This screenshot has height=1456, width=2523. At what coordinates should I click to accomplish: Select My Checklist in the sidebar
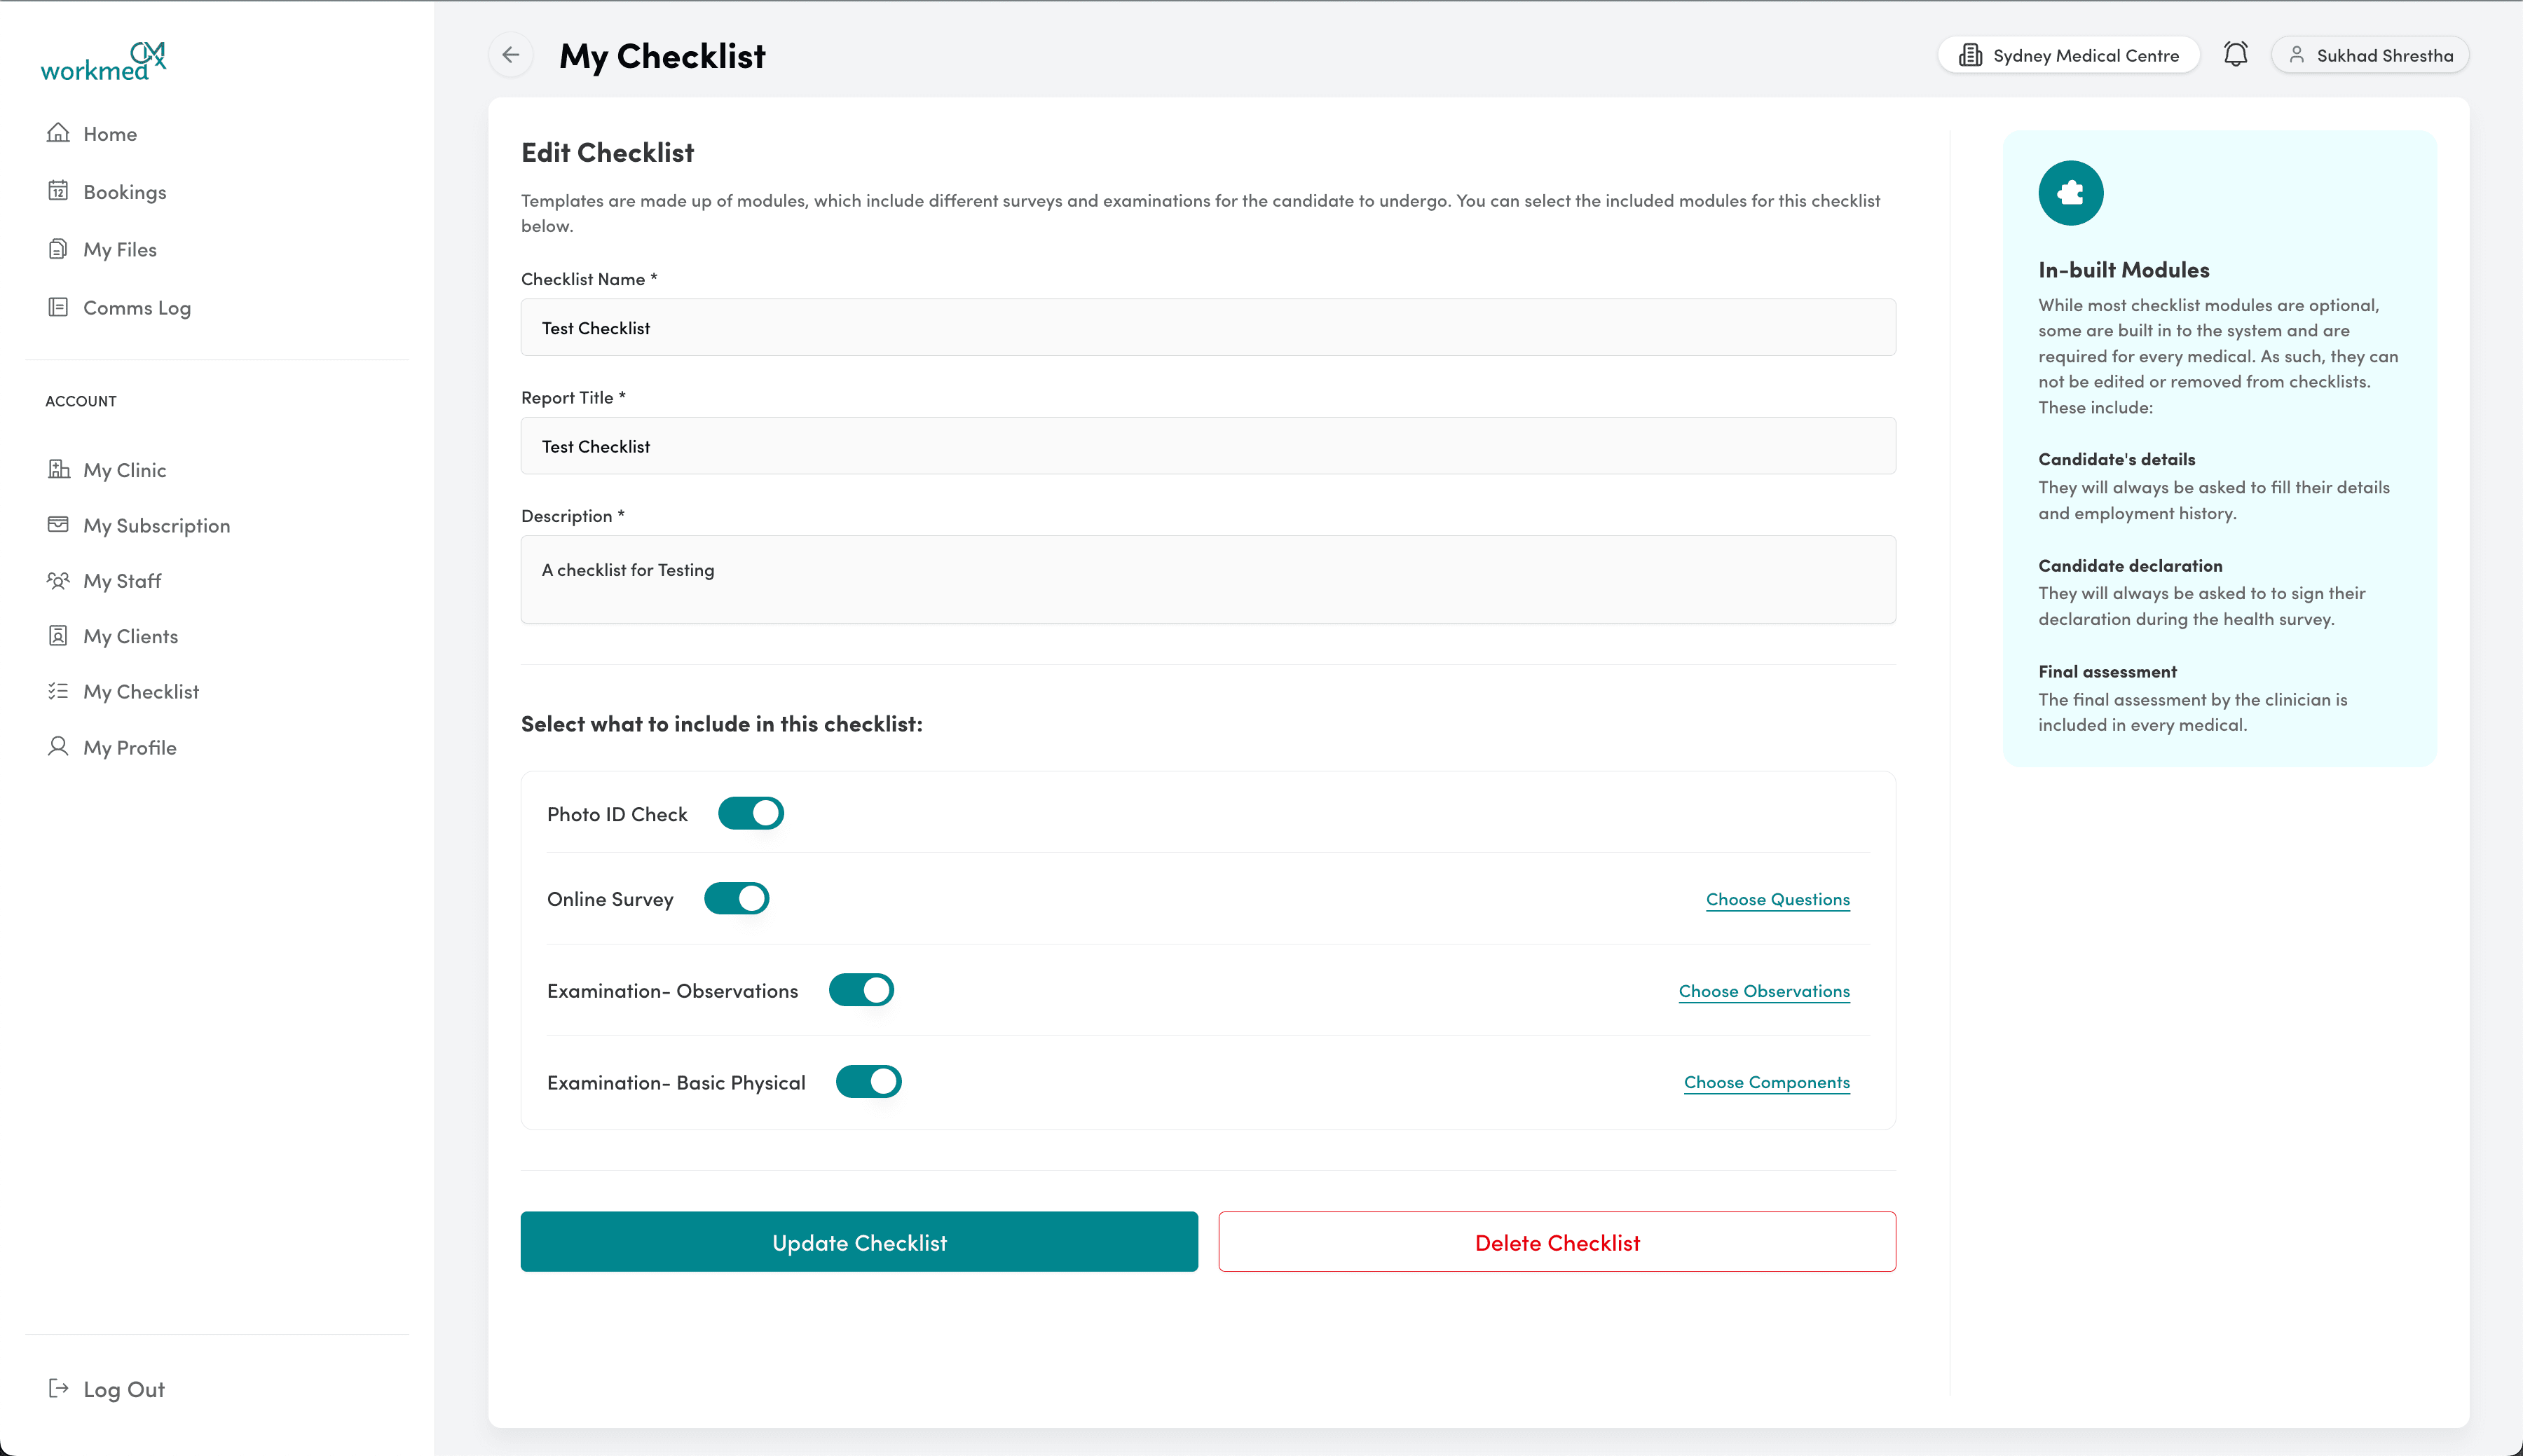point(141,690)
